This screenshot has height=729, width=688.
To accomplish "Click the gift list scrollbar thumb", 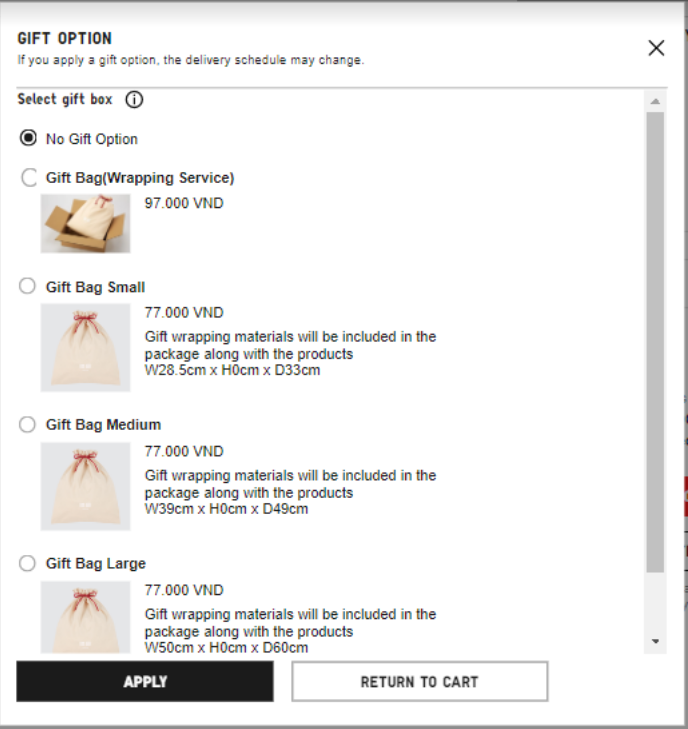I will (655, 340).
